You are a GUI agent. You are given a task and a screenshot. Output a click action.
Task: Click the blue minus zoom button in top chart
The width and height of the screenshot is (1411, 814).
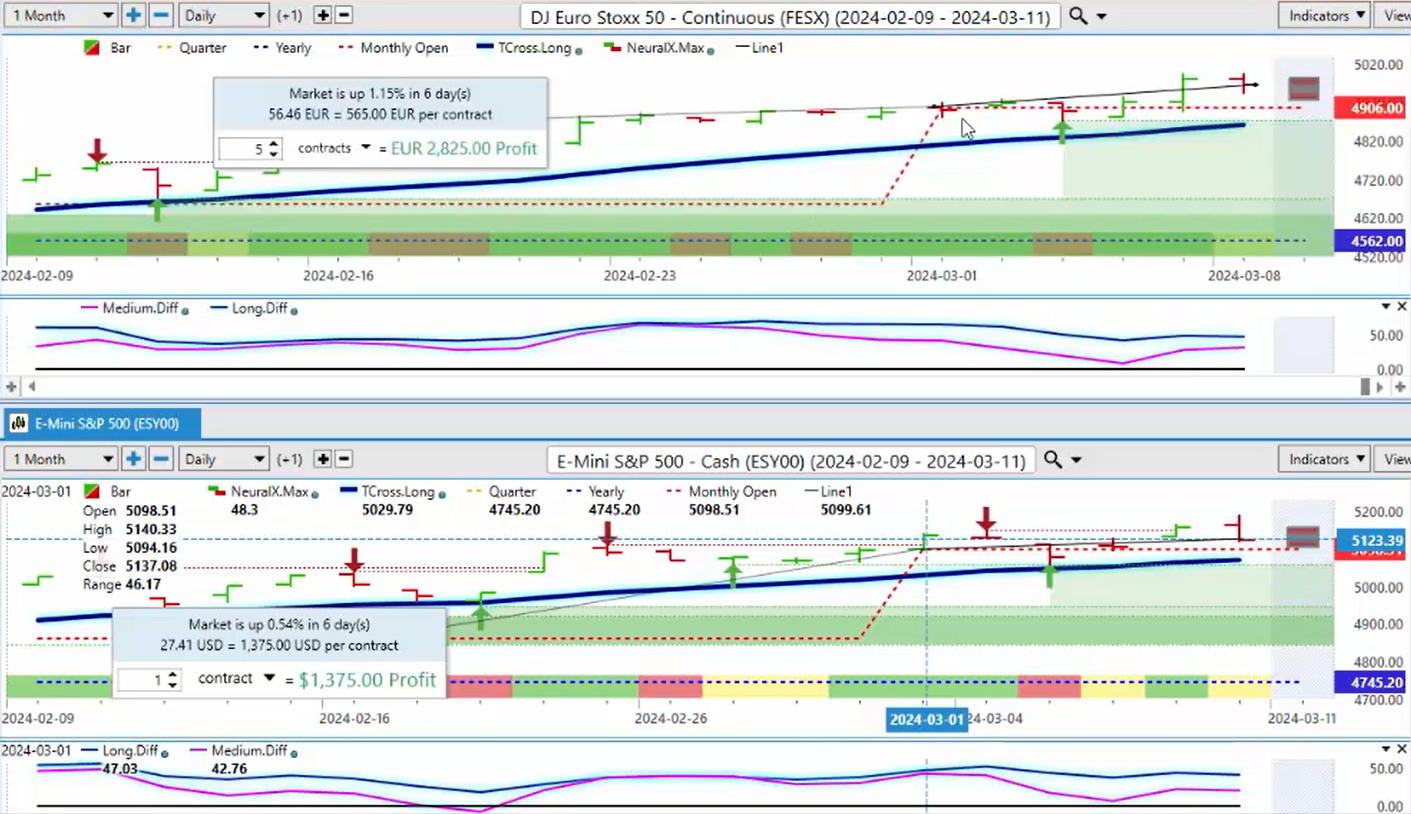[x=161, y=16]
